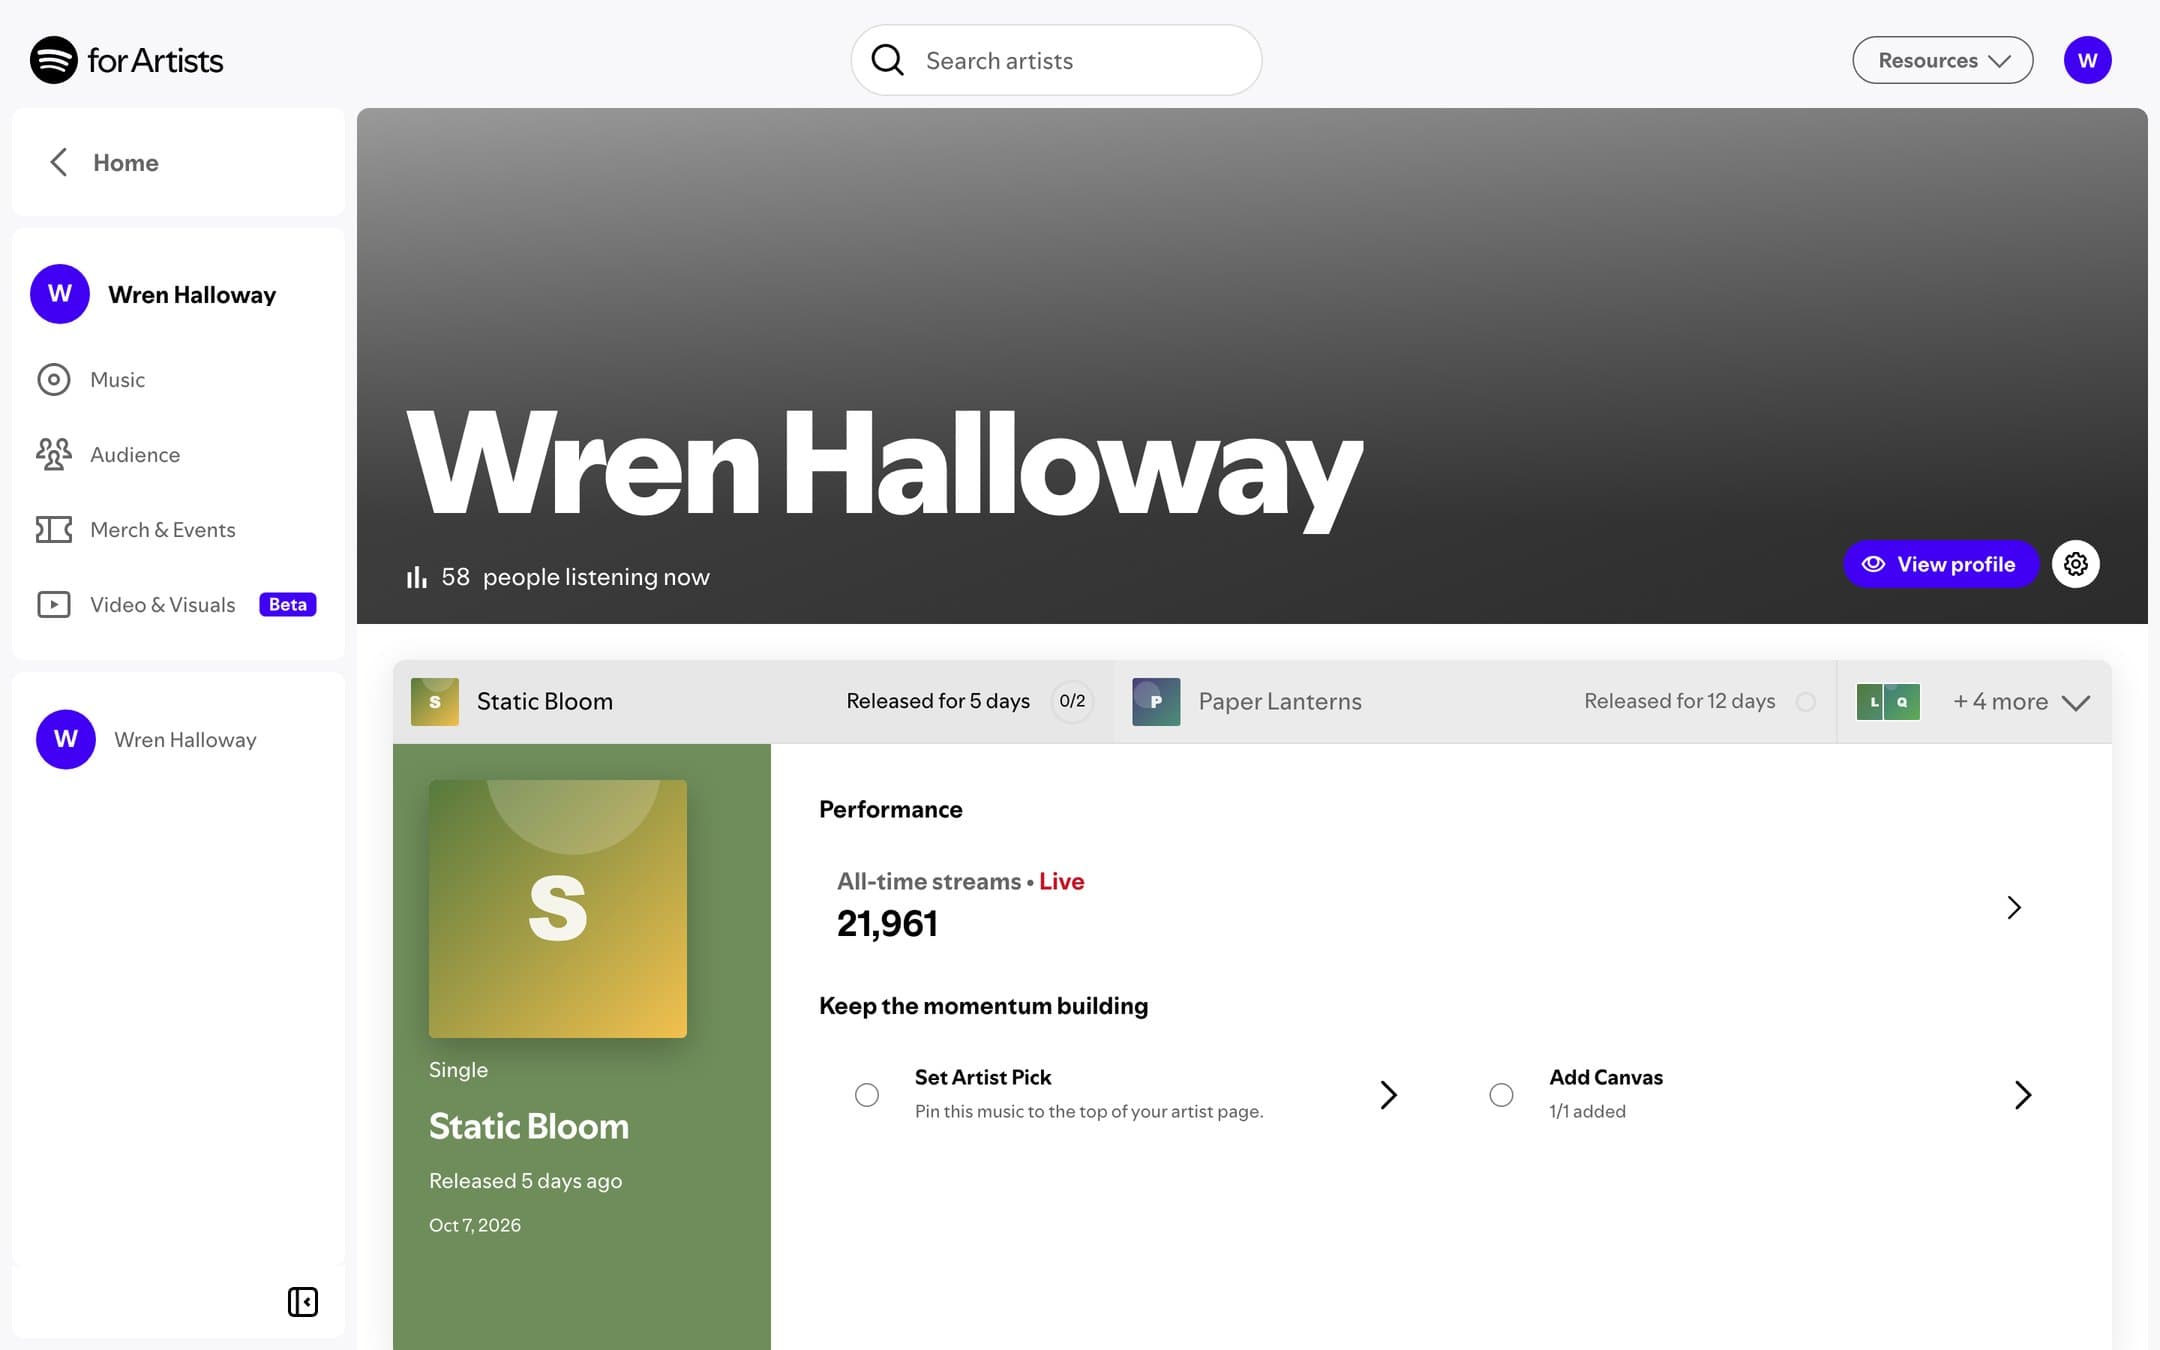The height and width of the screenshot is (1350, 2160).
Task: Click the 21,961 streams value
Action: point(887,924)
